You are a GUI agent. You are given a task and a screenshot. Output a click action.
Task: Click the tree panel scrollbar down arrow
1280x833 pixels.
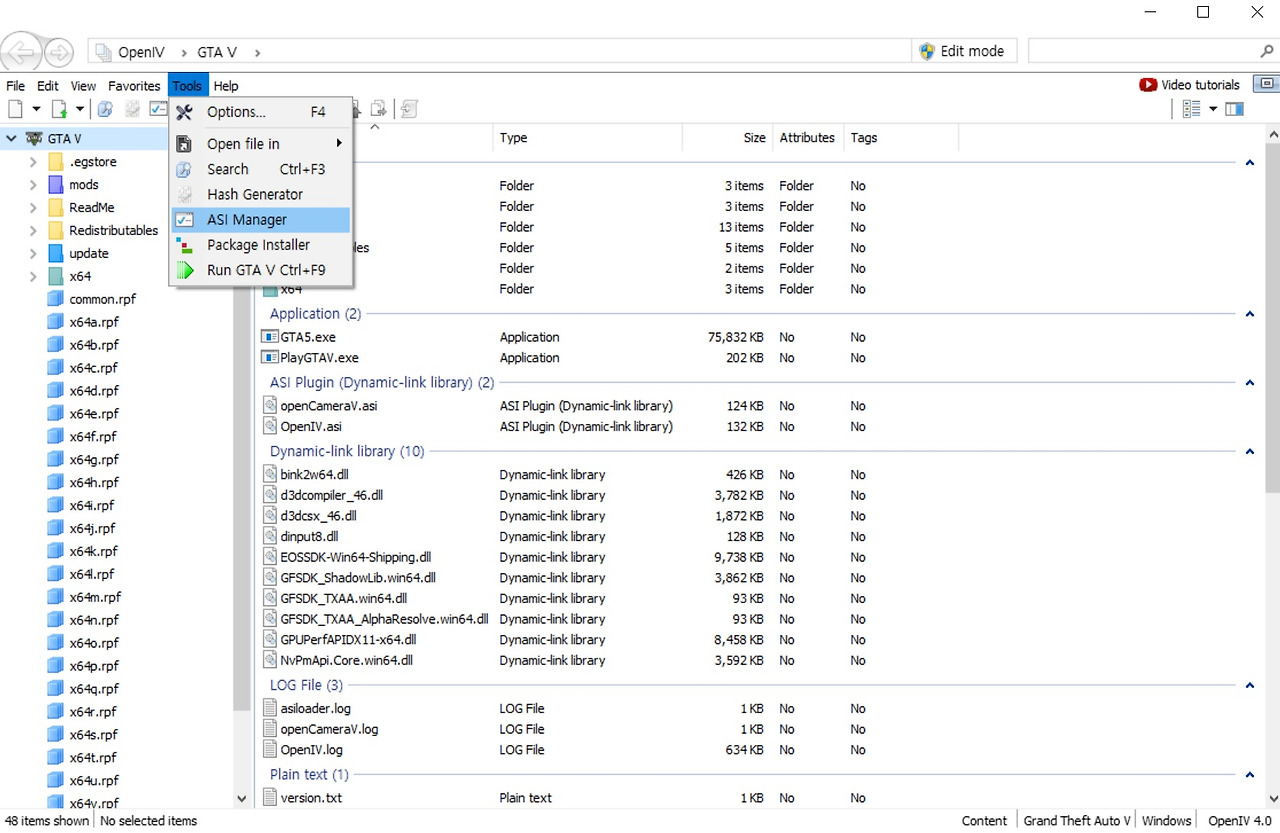(x=241, y=799)
